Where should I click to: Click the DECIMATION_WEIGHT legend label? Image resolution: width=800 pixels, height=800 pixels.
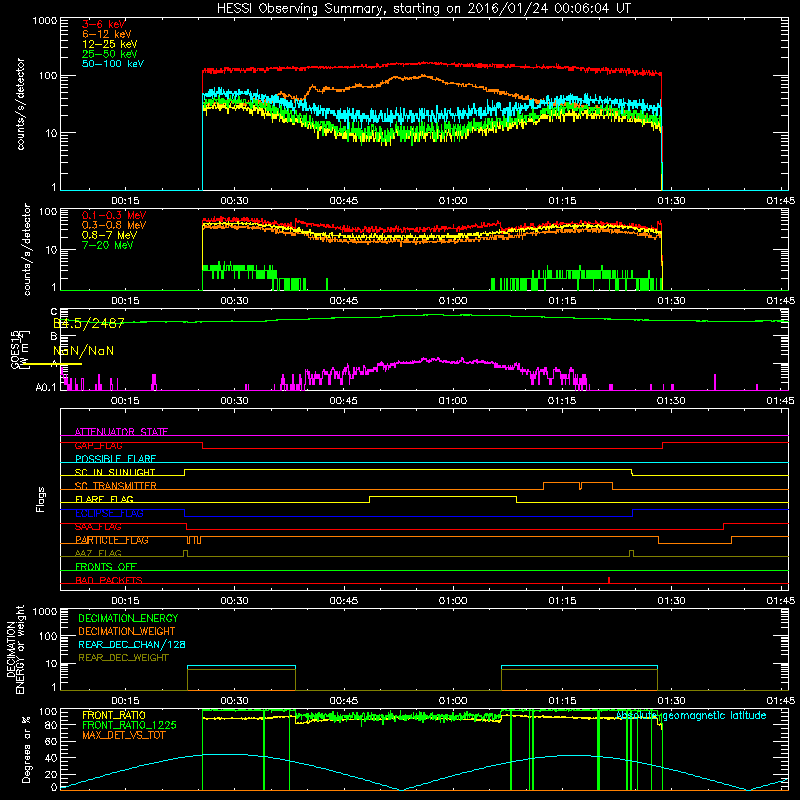pyautogui.click(x=127, y=631)
